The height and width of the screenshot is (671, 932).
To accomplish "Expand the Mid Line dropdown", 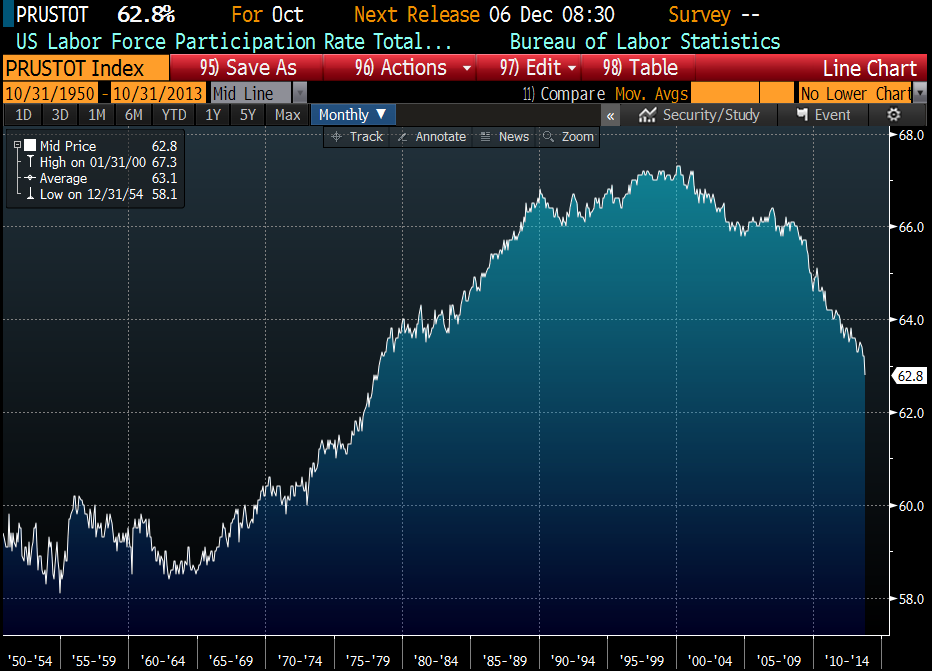I will [x=299, y=93].
